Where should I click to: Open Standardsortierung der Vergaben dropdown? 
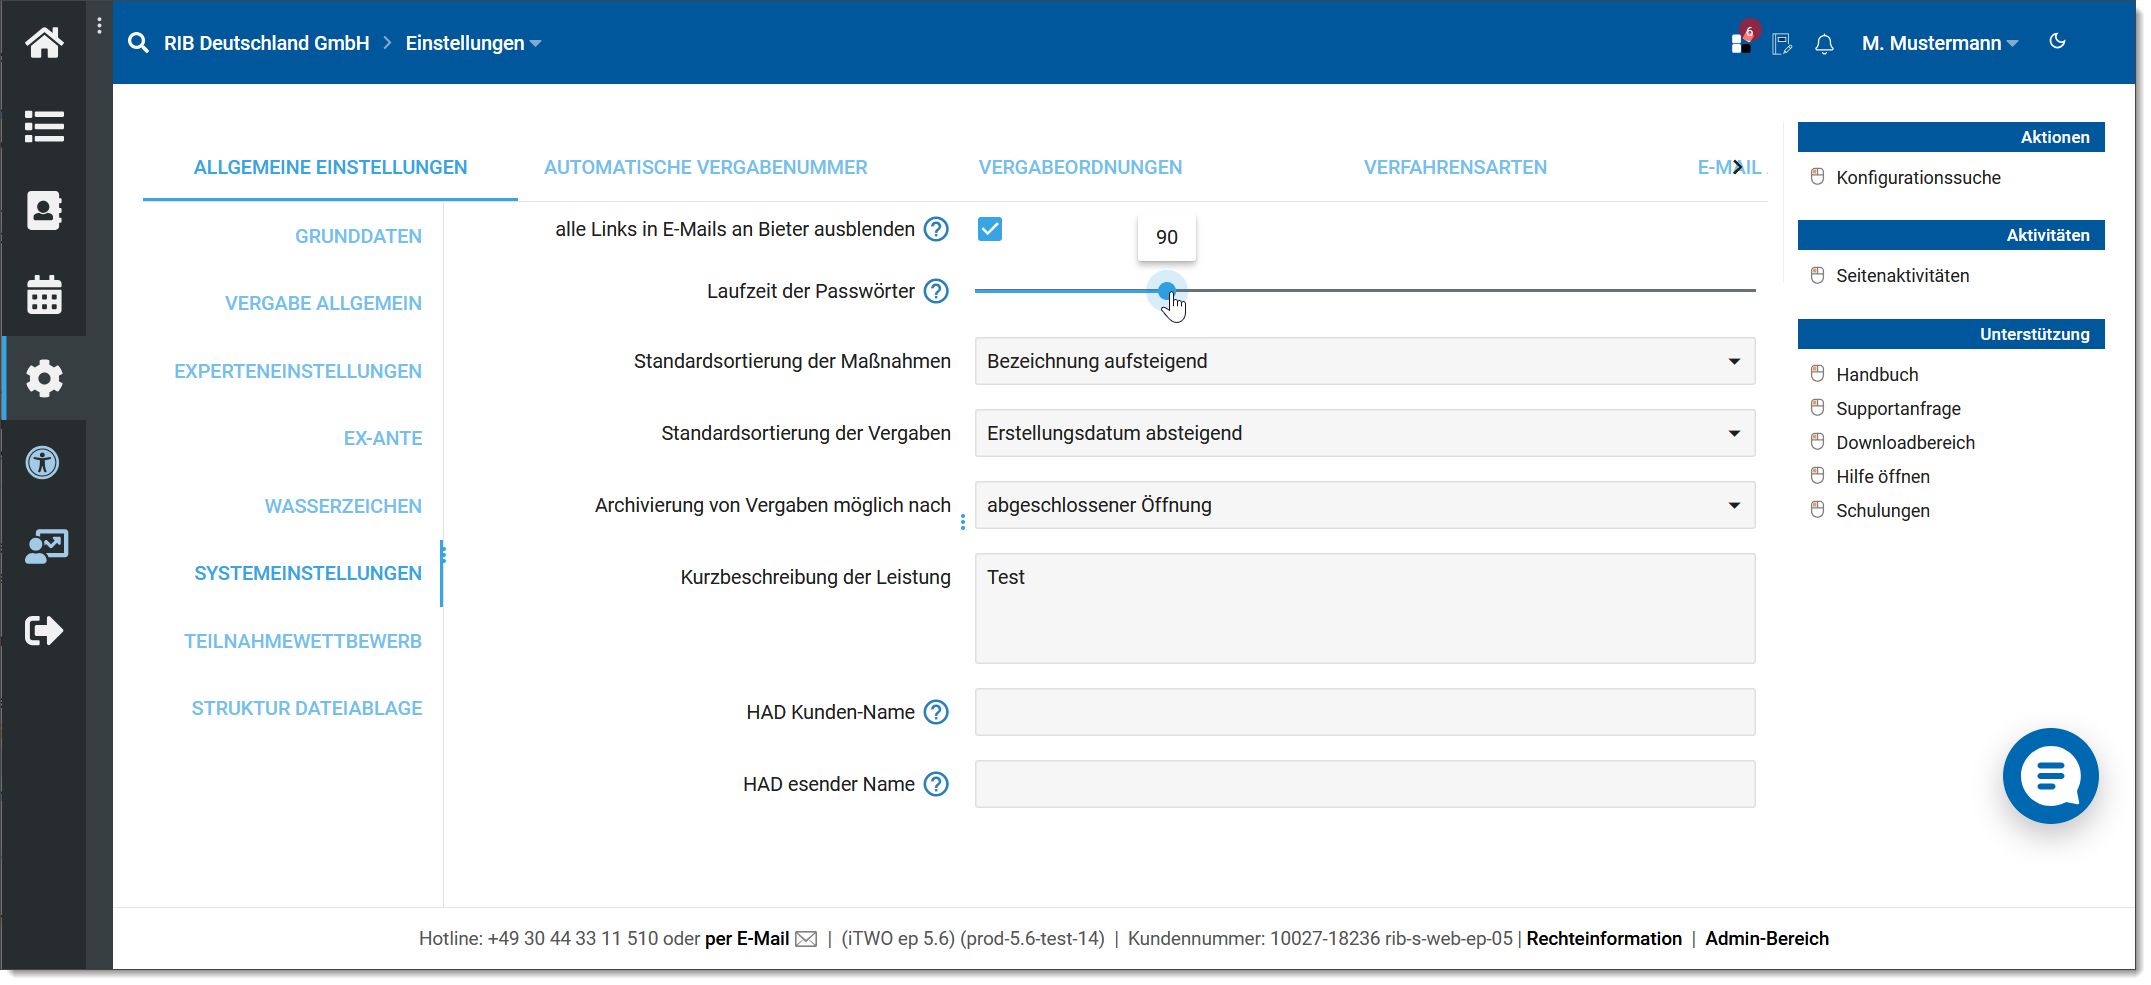coord(1364,433)
